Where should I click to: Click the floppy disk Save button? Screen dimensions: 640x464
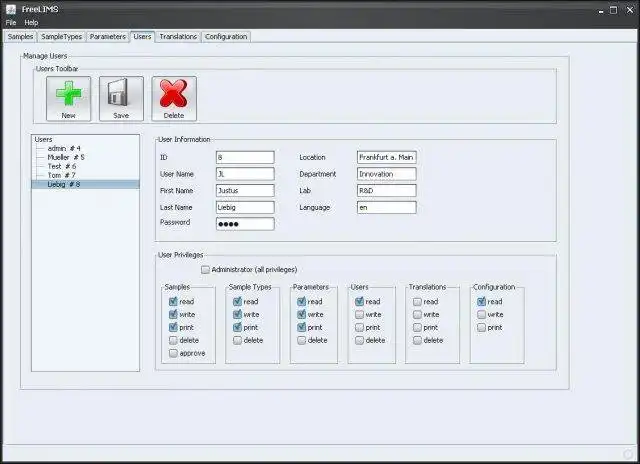[x=121, y=99]
